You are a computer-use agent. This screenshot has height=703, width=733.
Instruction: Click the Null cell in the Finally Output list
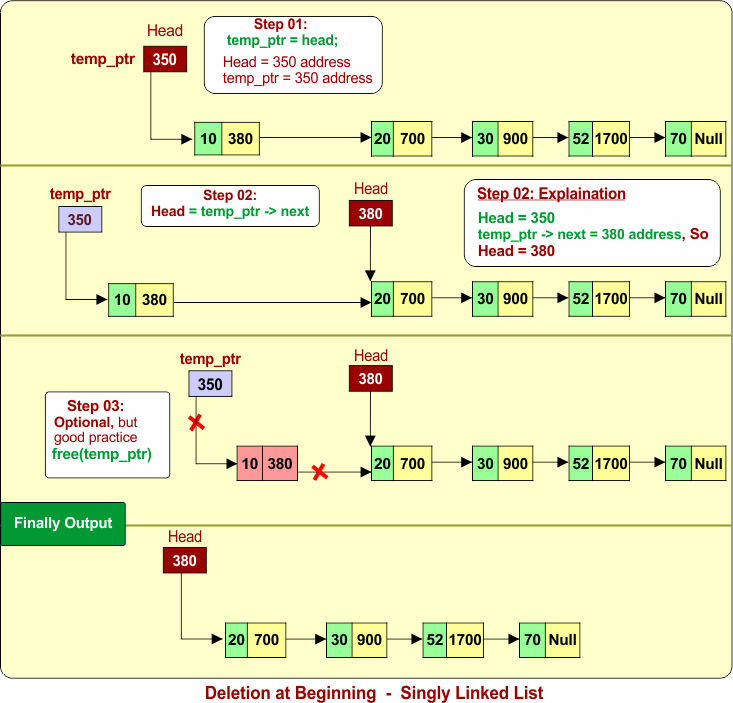click(562, 640)
